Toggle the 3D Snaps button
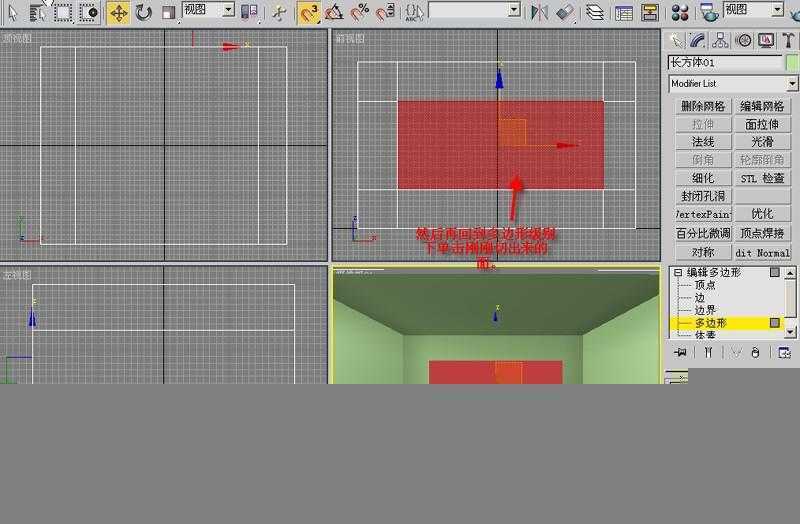The width and height of the screenshot is (800, 524). coord(309,12)
